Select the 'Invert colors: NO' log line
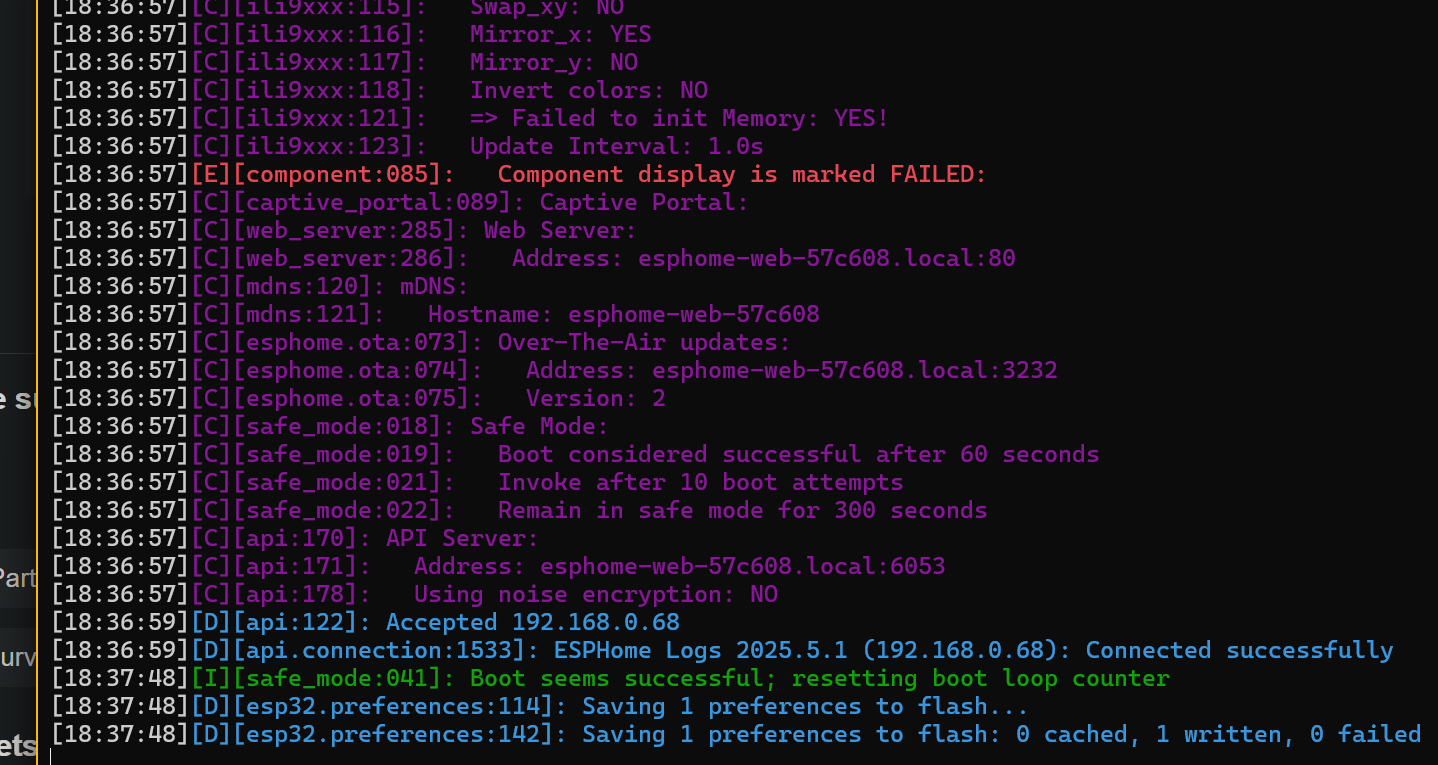The image size is (1438, 765). click(380, 90)
